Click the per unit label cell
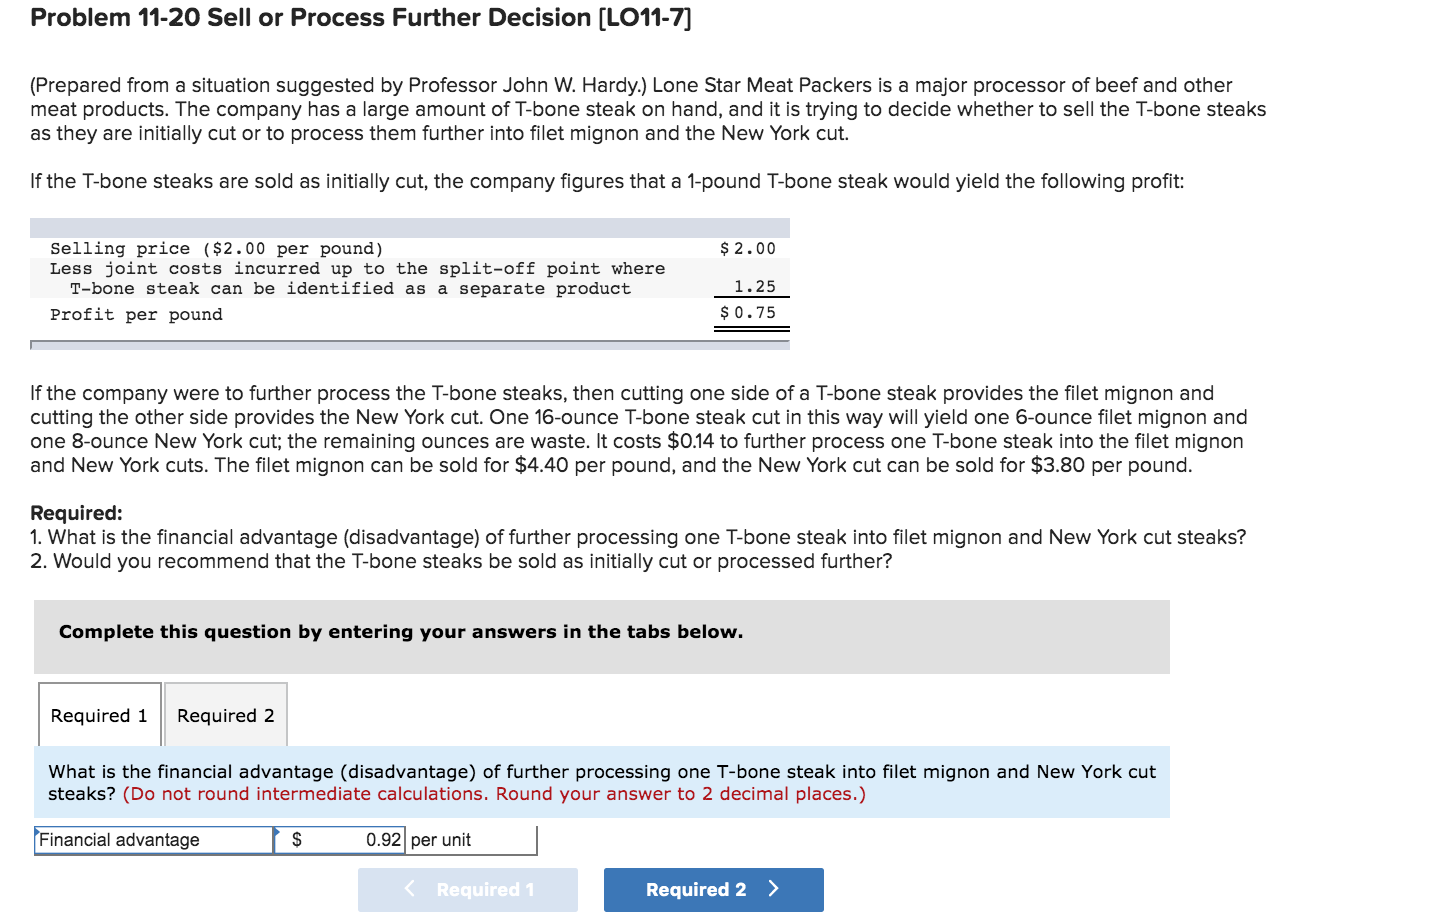Viewport: 1444px width, 918px height. [x=444, y=840]
